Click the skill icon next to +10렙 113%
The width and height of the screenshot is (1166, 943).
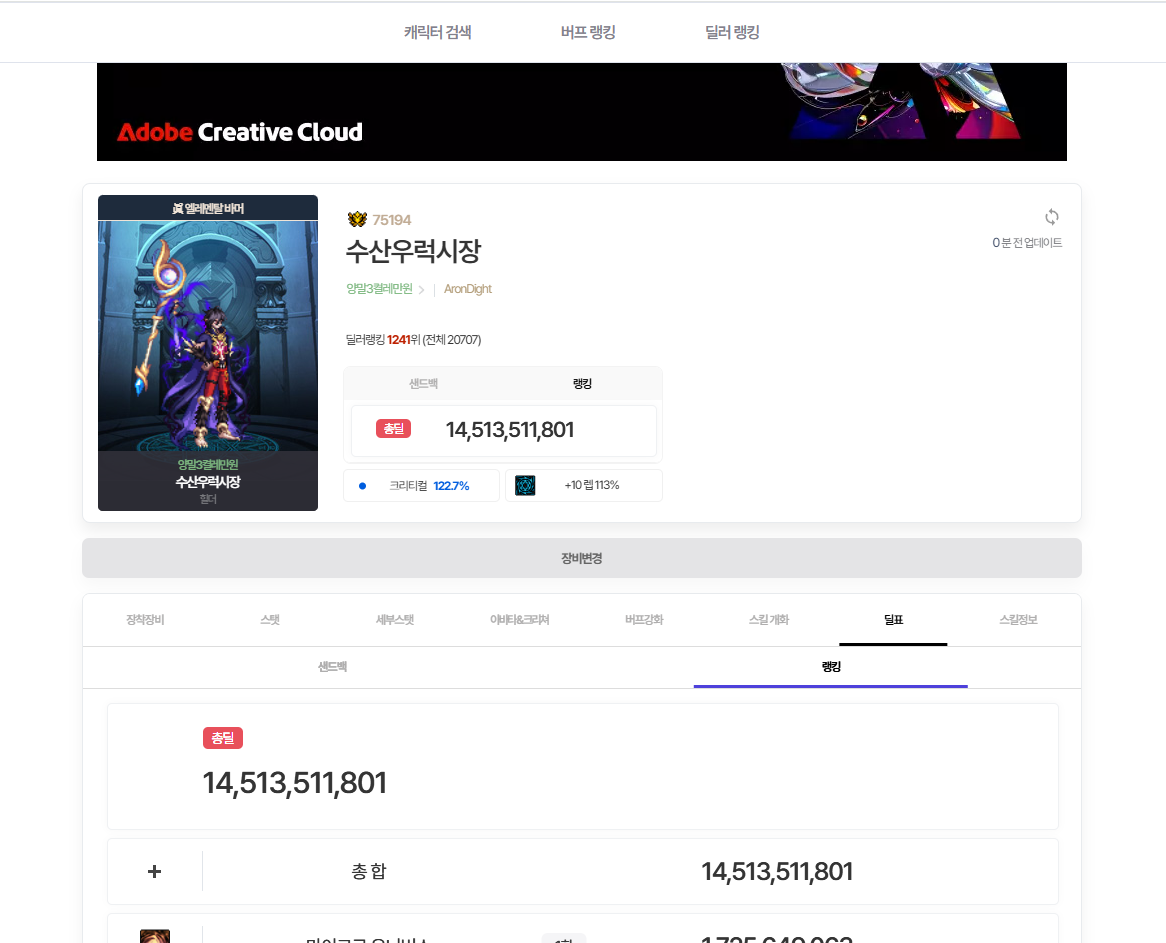[525, 486]
